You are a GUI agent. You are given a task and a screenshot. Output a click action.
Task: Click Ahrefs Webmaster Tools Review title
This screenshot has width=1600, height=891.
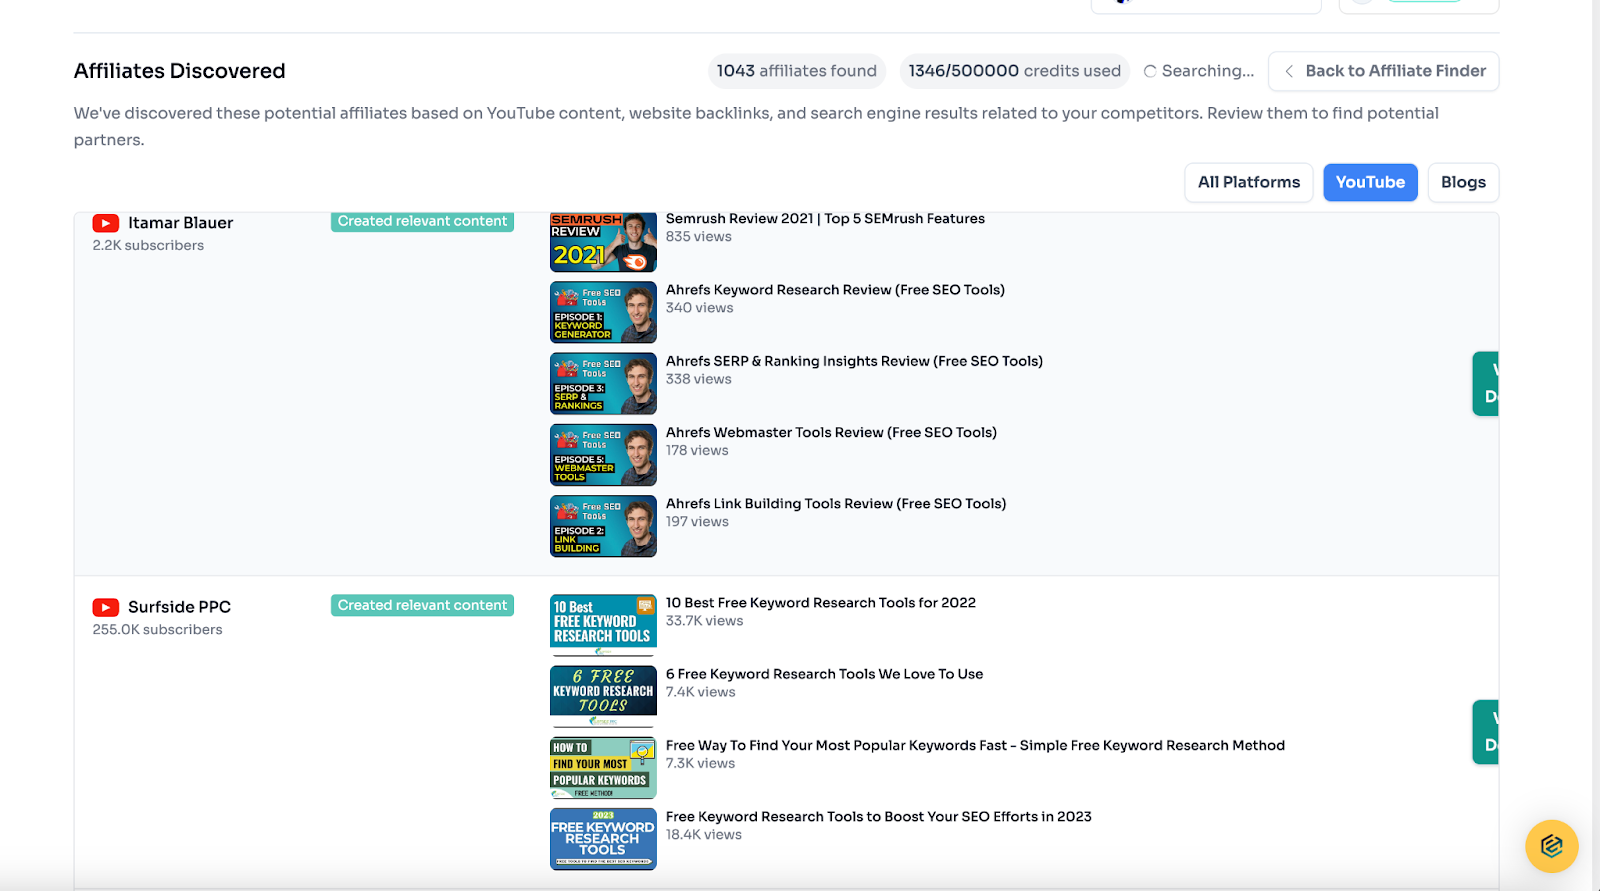coord(831,433)
